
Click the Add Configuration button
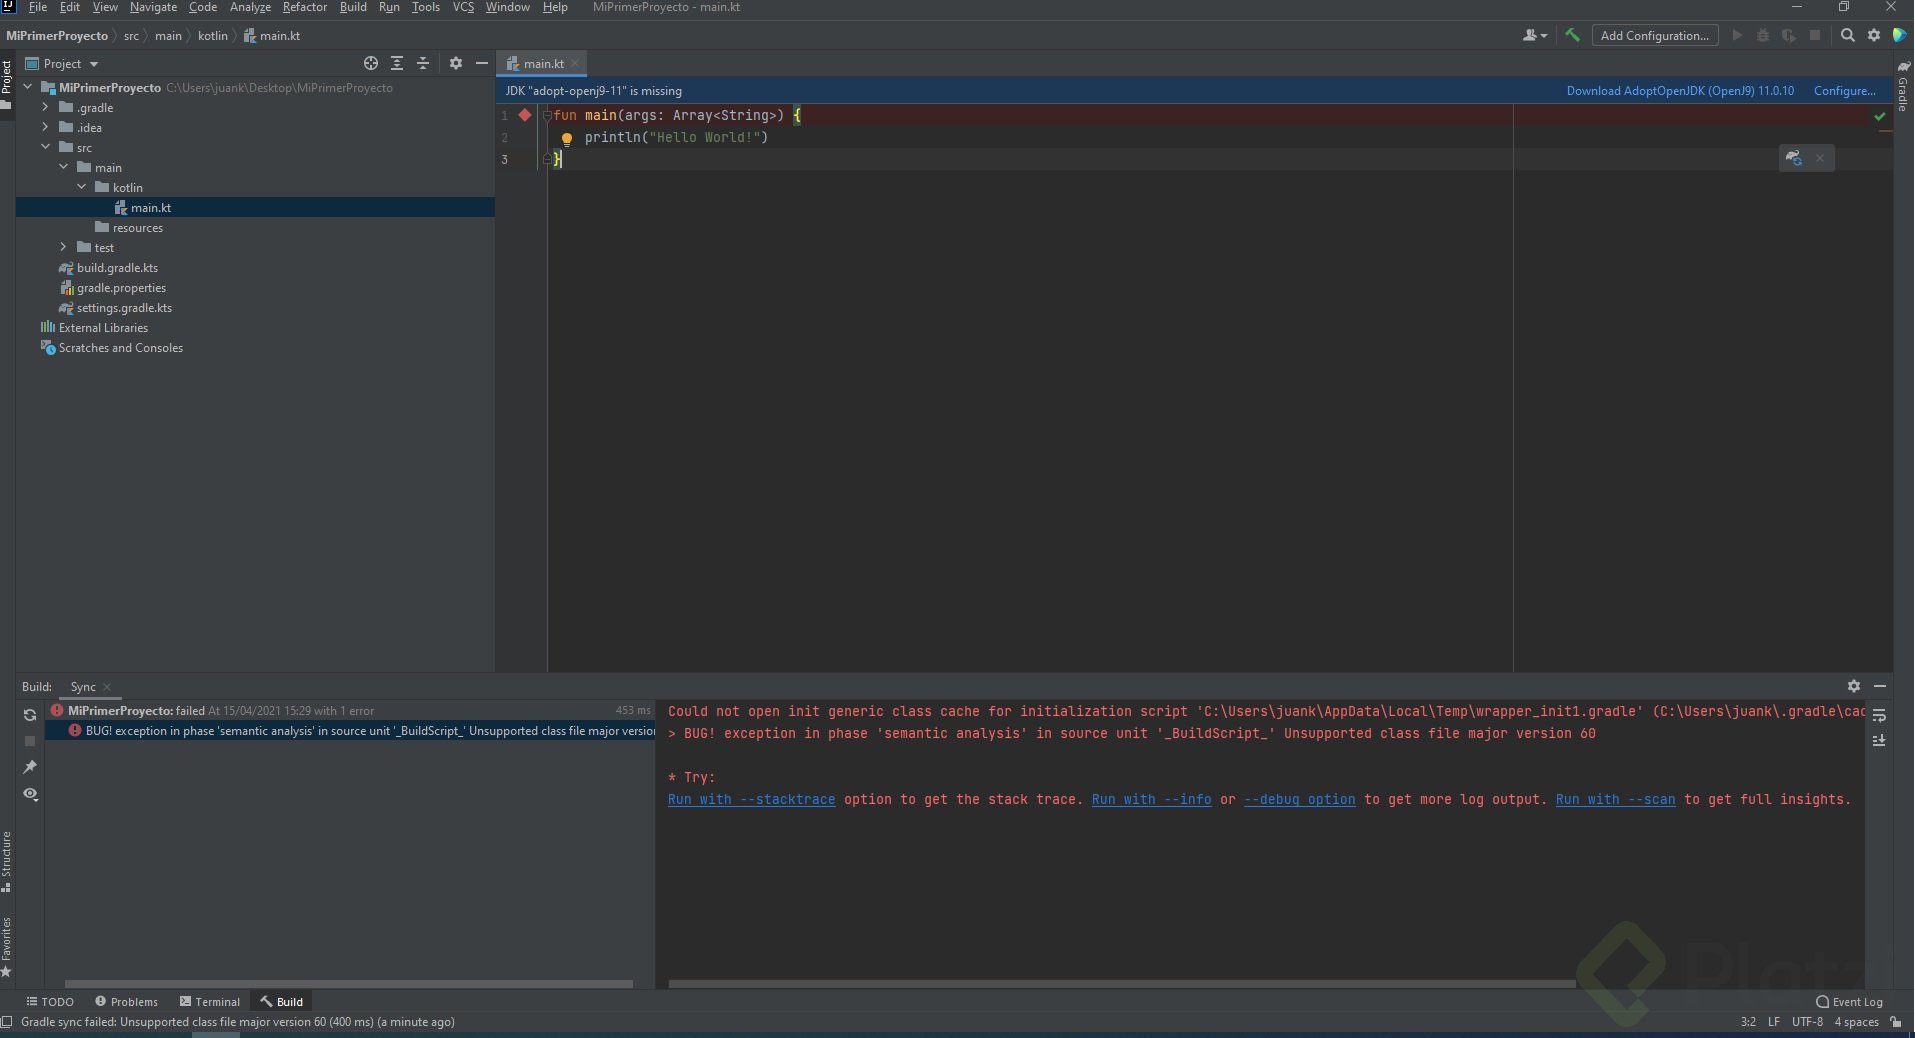coord(1654,35)
